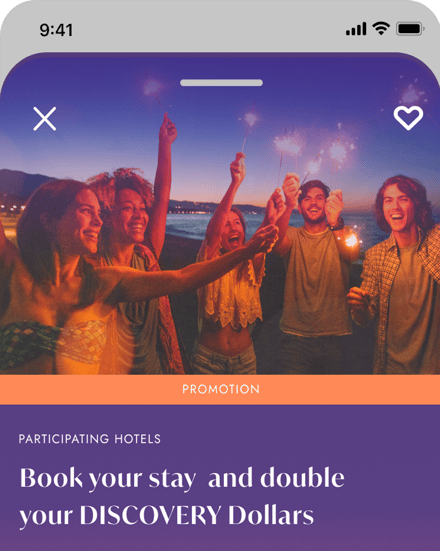Close the promotion sheet with the X icon
Viewport: 440px width, 551px height.
click(45, 119)
